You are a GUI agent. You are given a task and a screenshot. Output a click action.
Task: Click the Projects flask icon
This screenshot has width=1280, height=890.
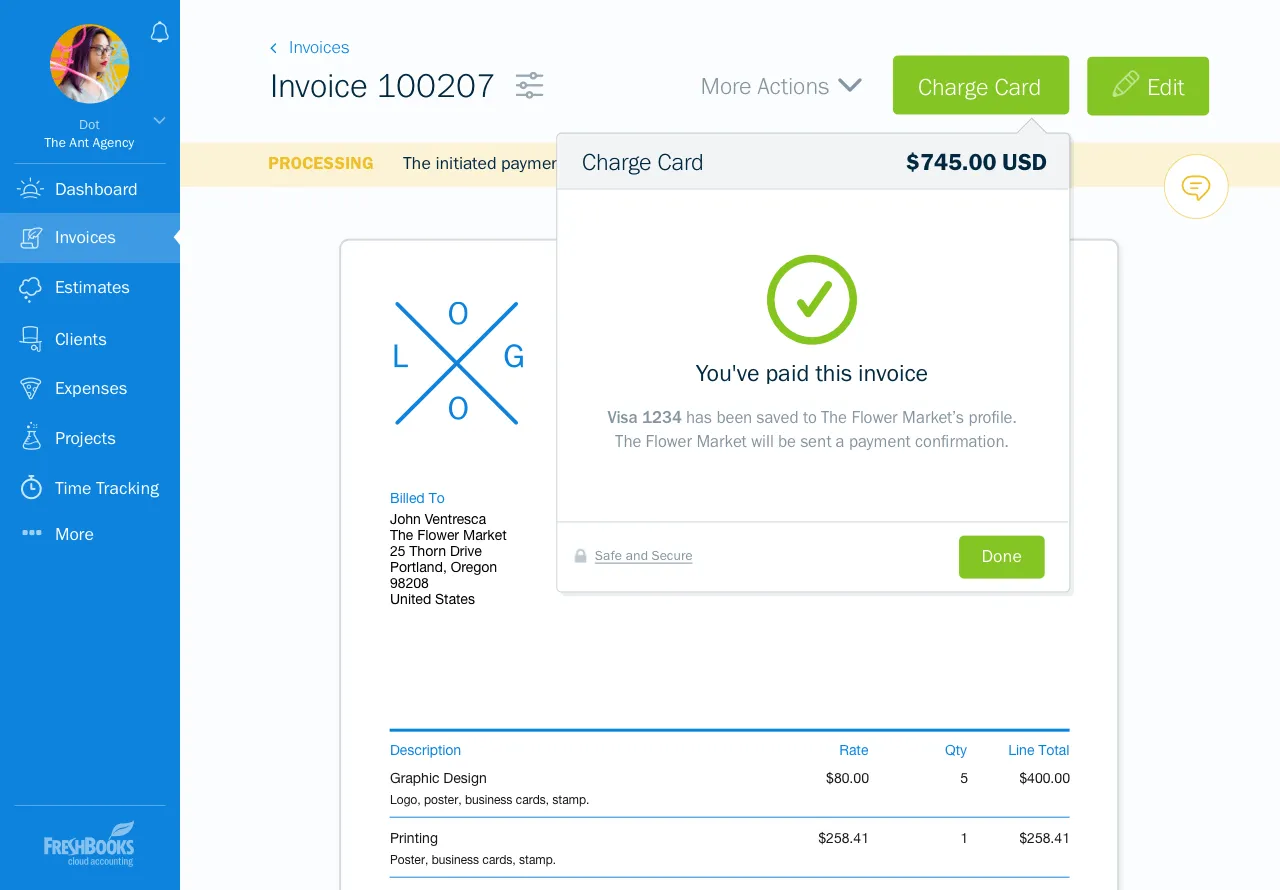[31, 438]
